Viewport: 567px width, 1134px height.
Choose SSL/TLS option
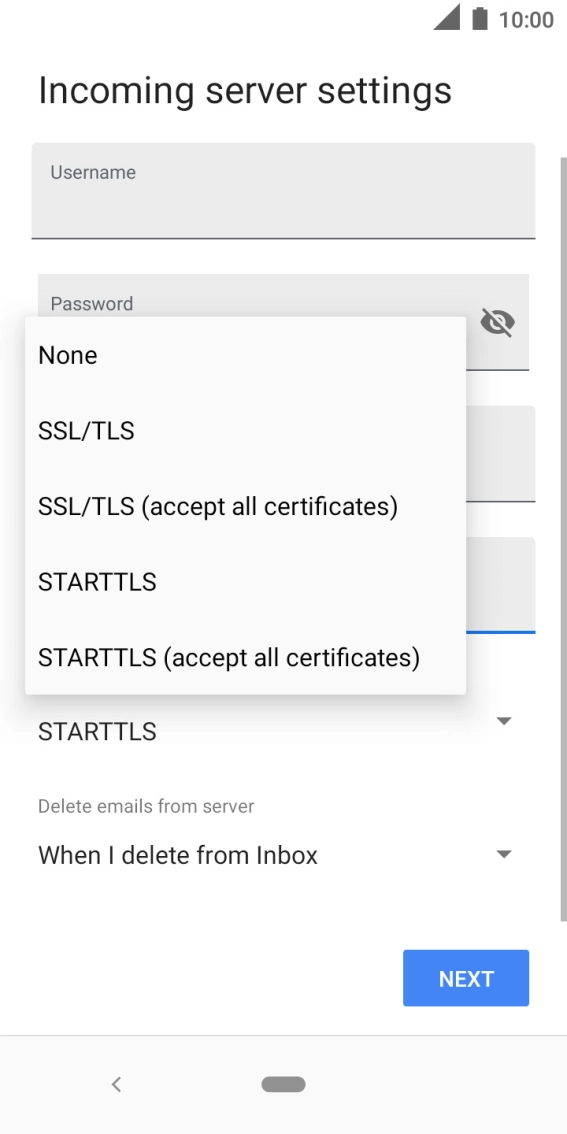click(x=245, y=431)
